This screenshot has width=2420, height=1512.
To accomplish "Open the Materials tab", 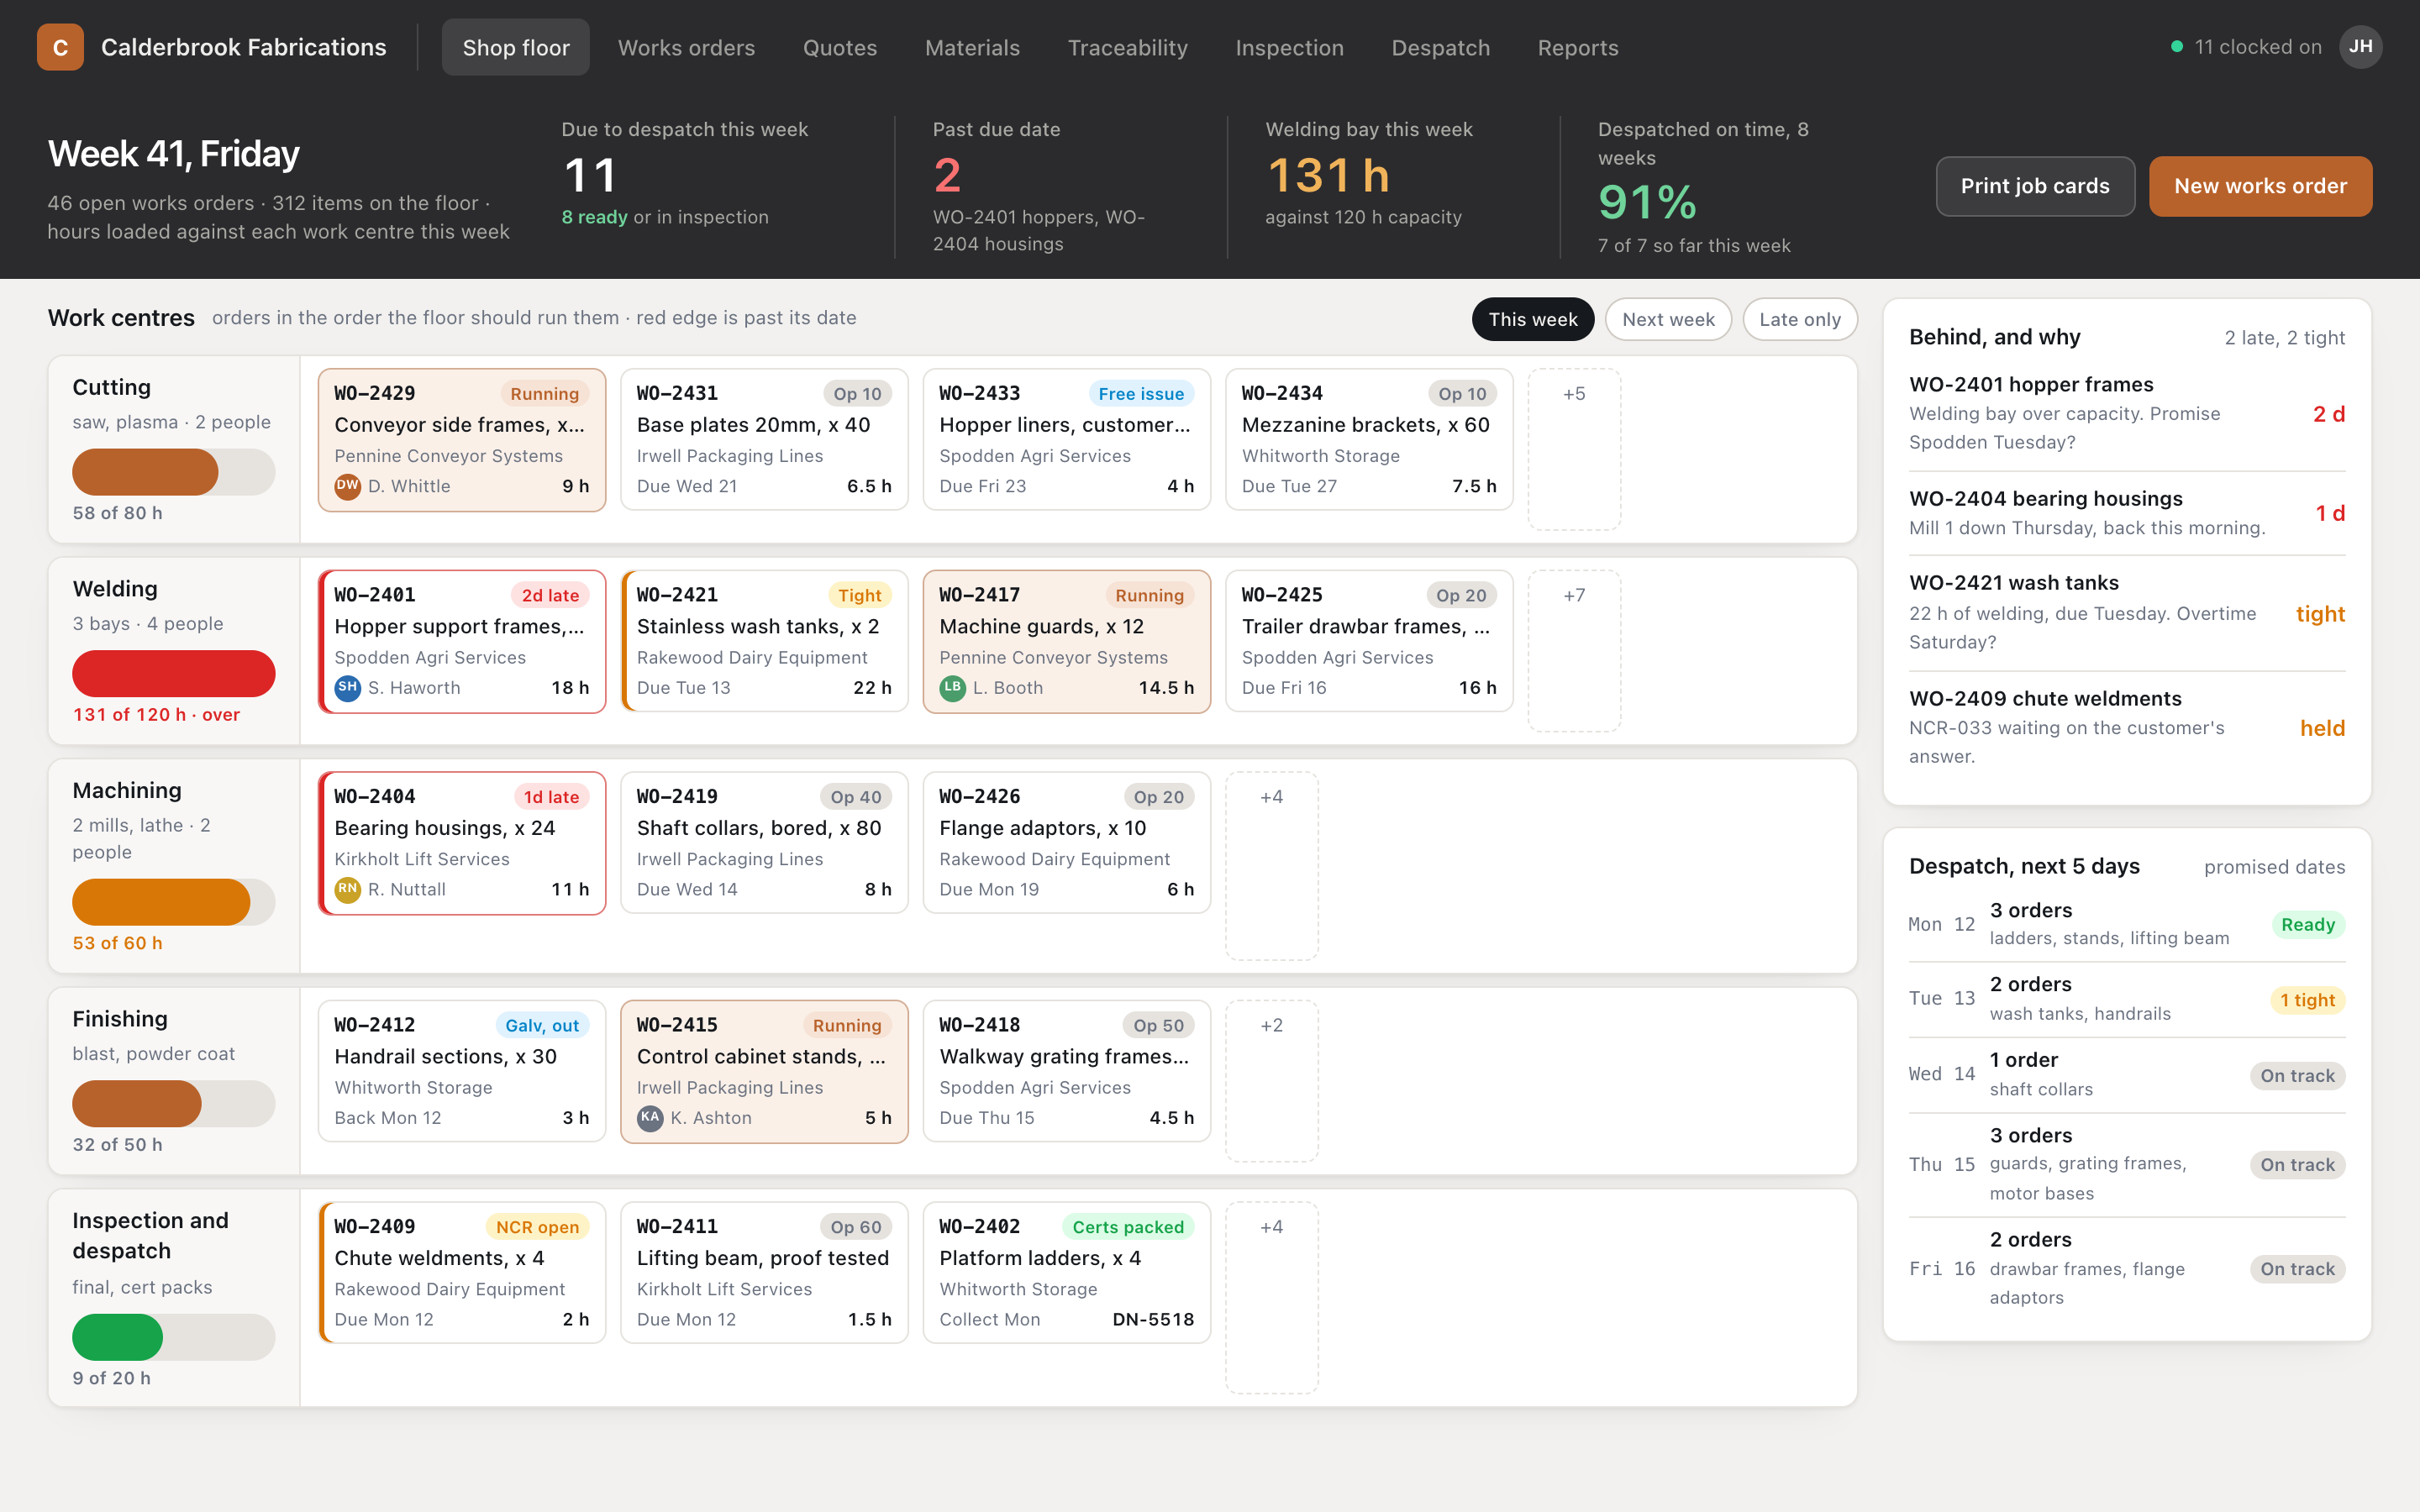I will pos(972,47).
